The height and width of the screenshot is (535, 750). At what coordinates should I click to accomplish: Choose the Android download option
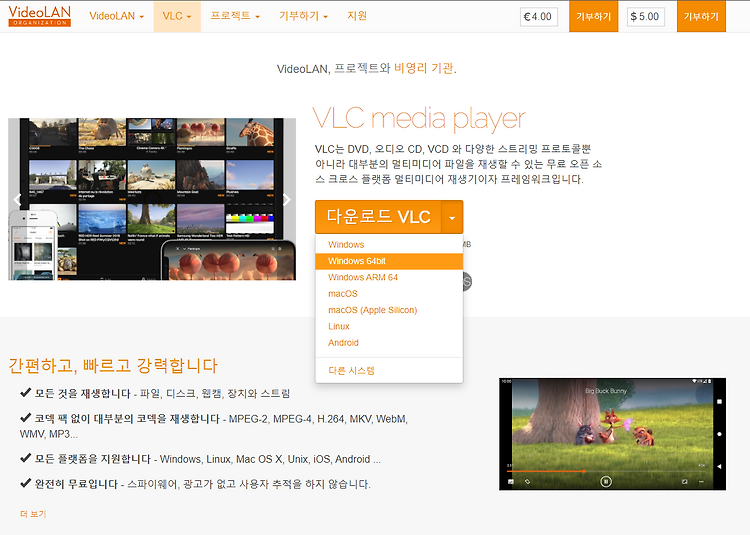point(389,342)
